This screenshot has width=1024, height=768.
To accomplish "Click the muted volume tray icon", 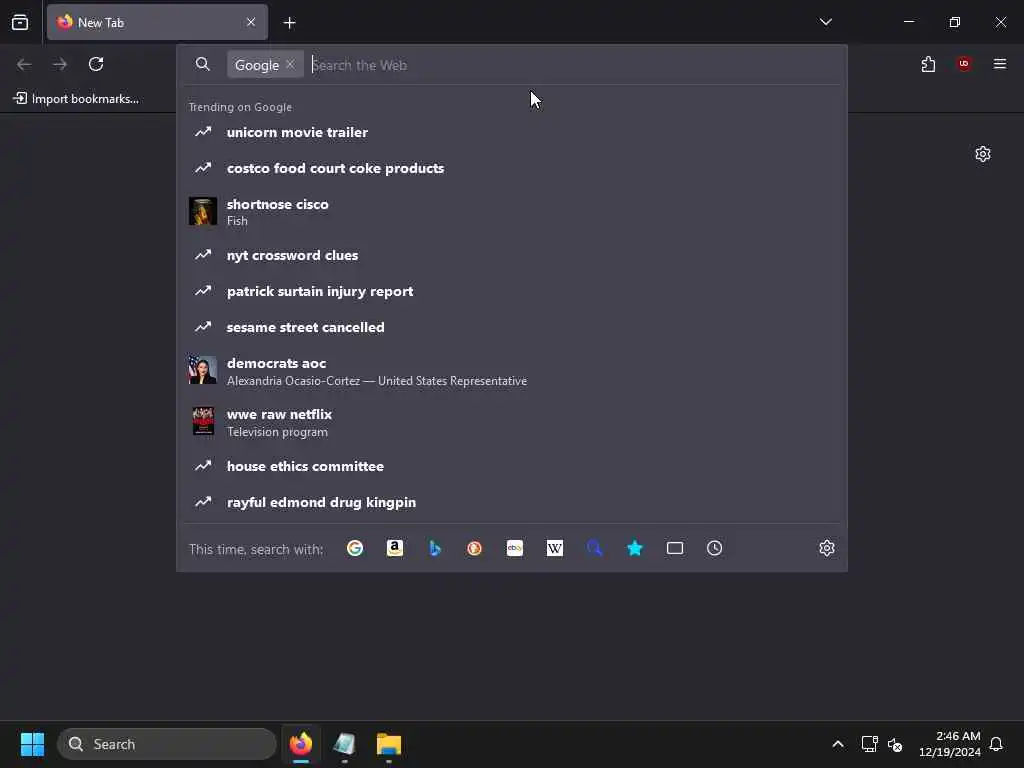I will 895,744.
